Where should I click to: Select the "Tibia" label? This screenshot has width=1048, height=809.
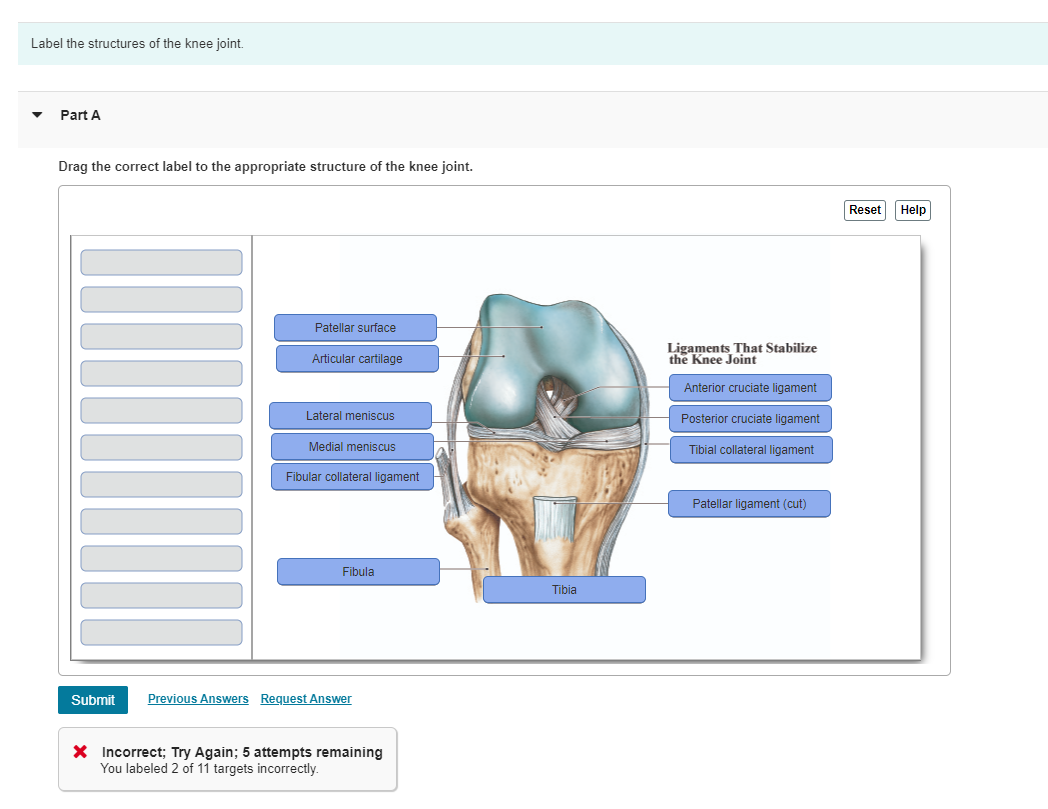pos(564,589)
